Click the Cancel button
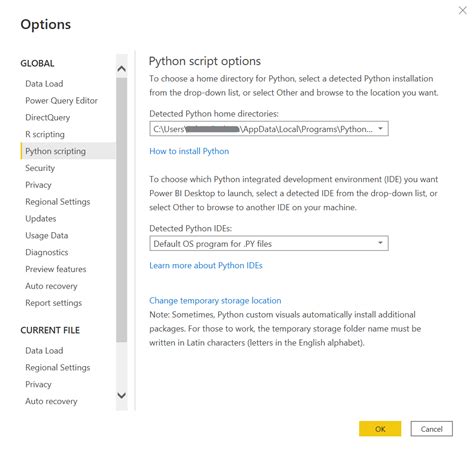The image size is (474, 457). tap(432, 429)
